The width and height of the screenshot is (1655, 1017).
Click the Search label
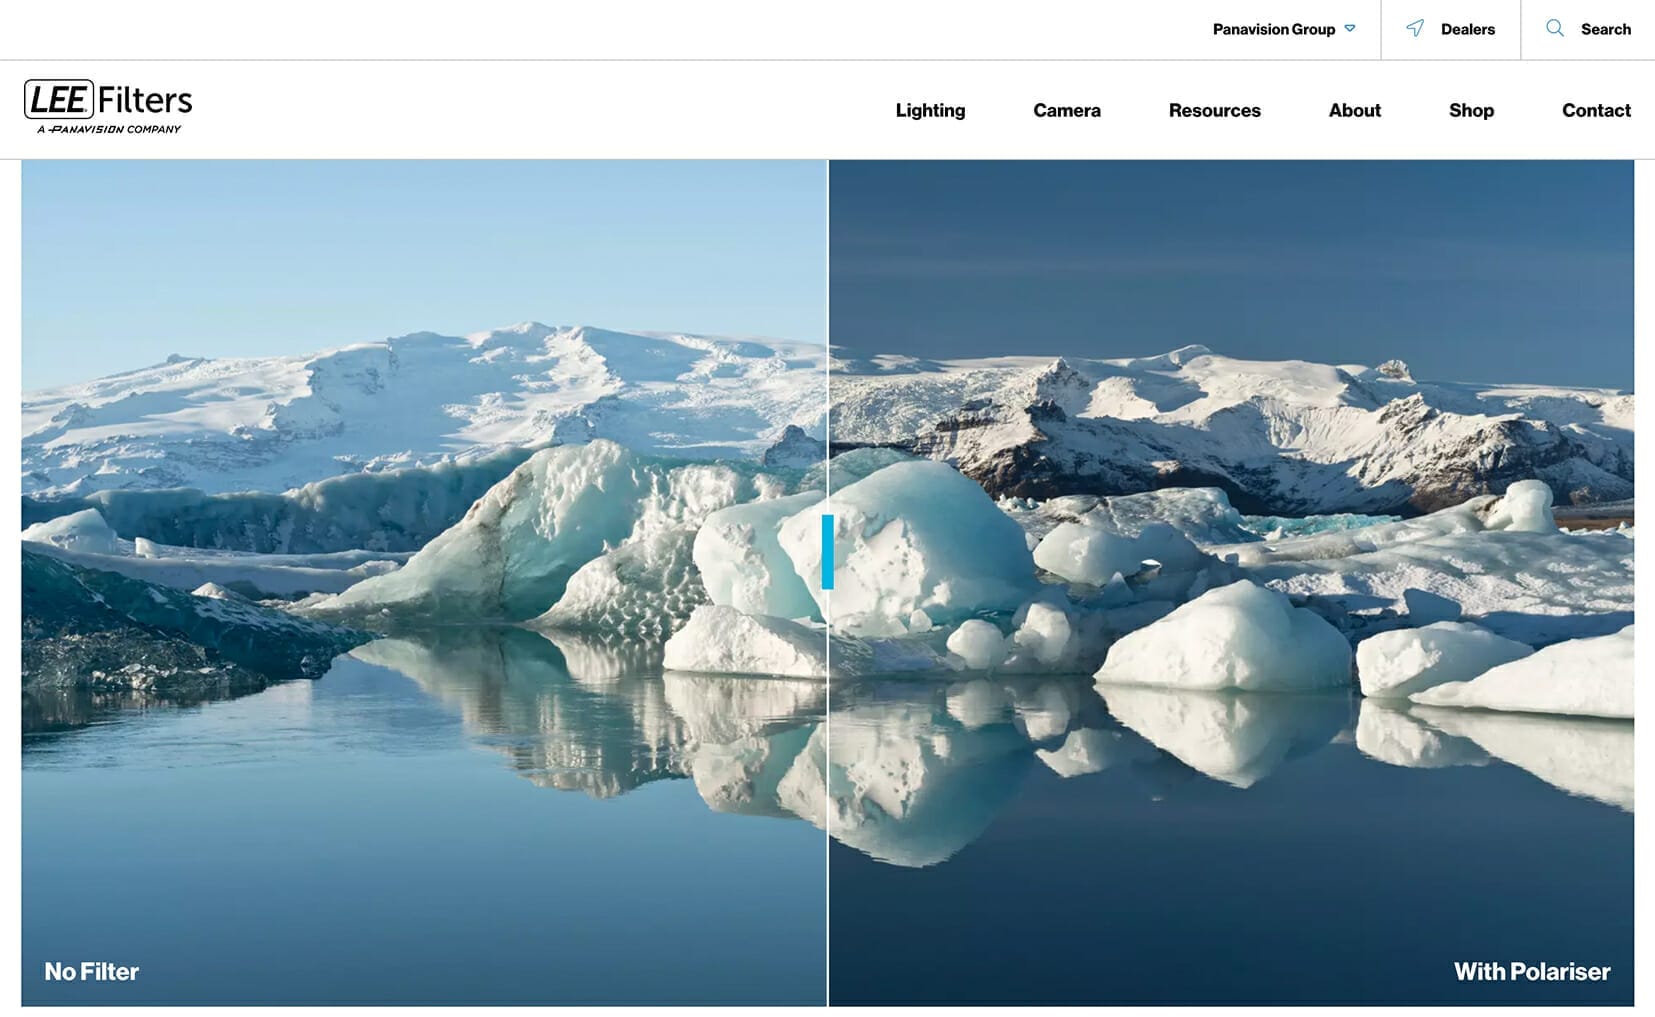point(1605,29)
